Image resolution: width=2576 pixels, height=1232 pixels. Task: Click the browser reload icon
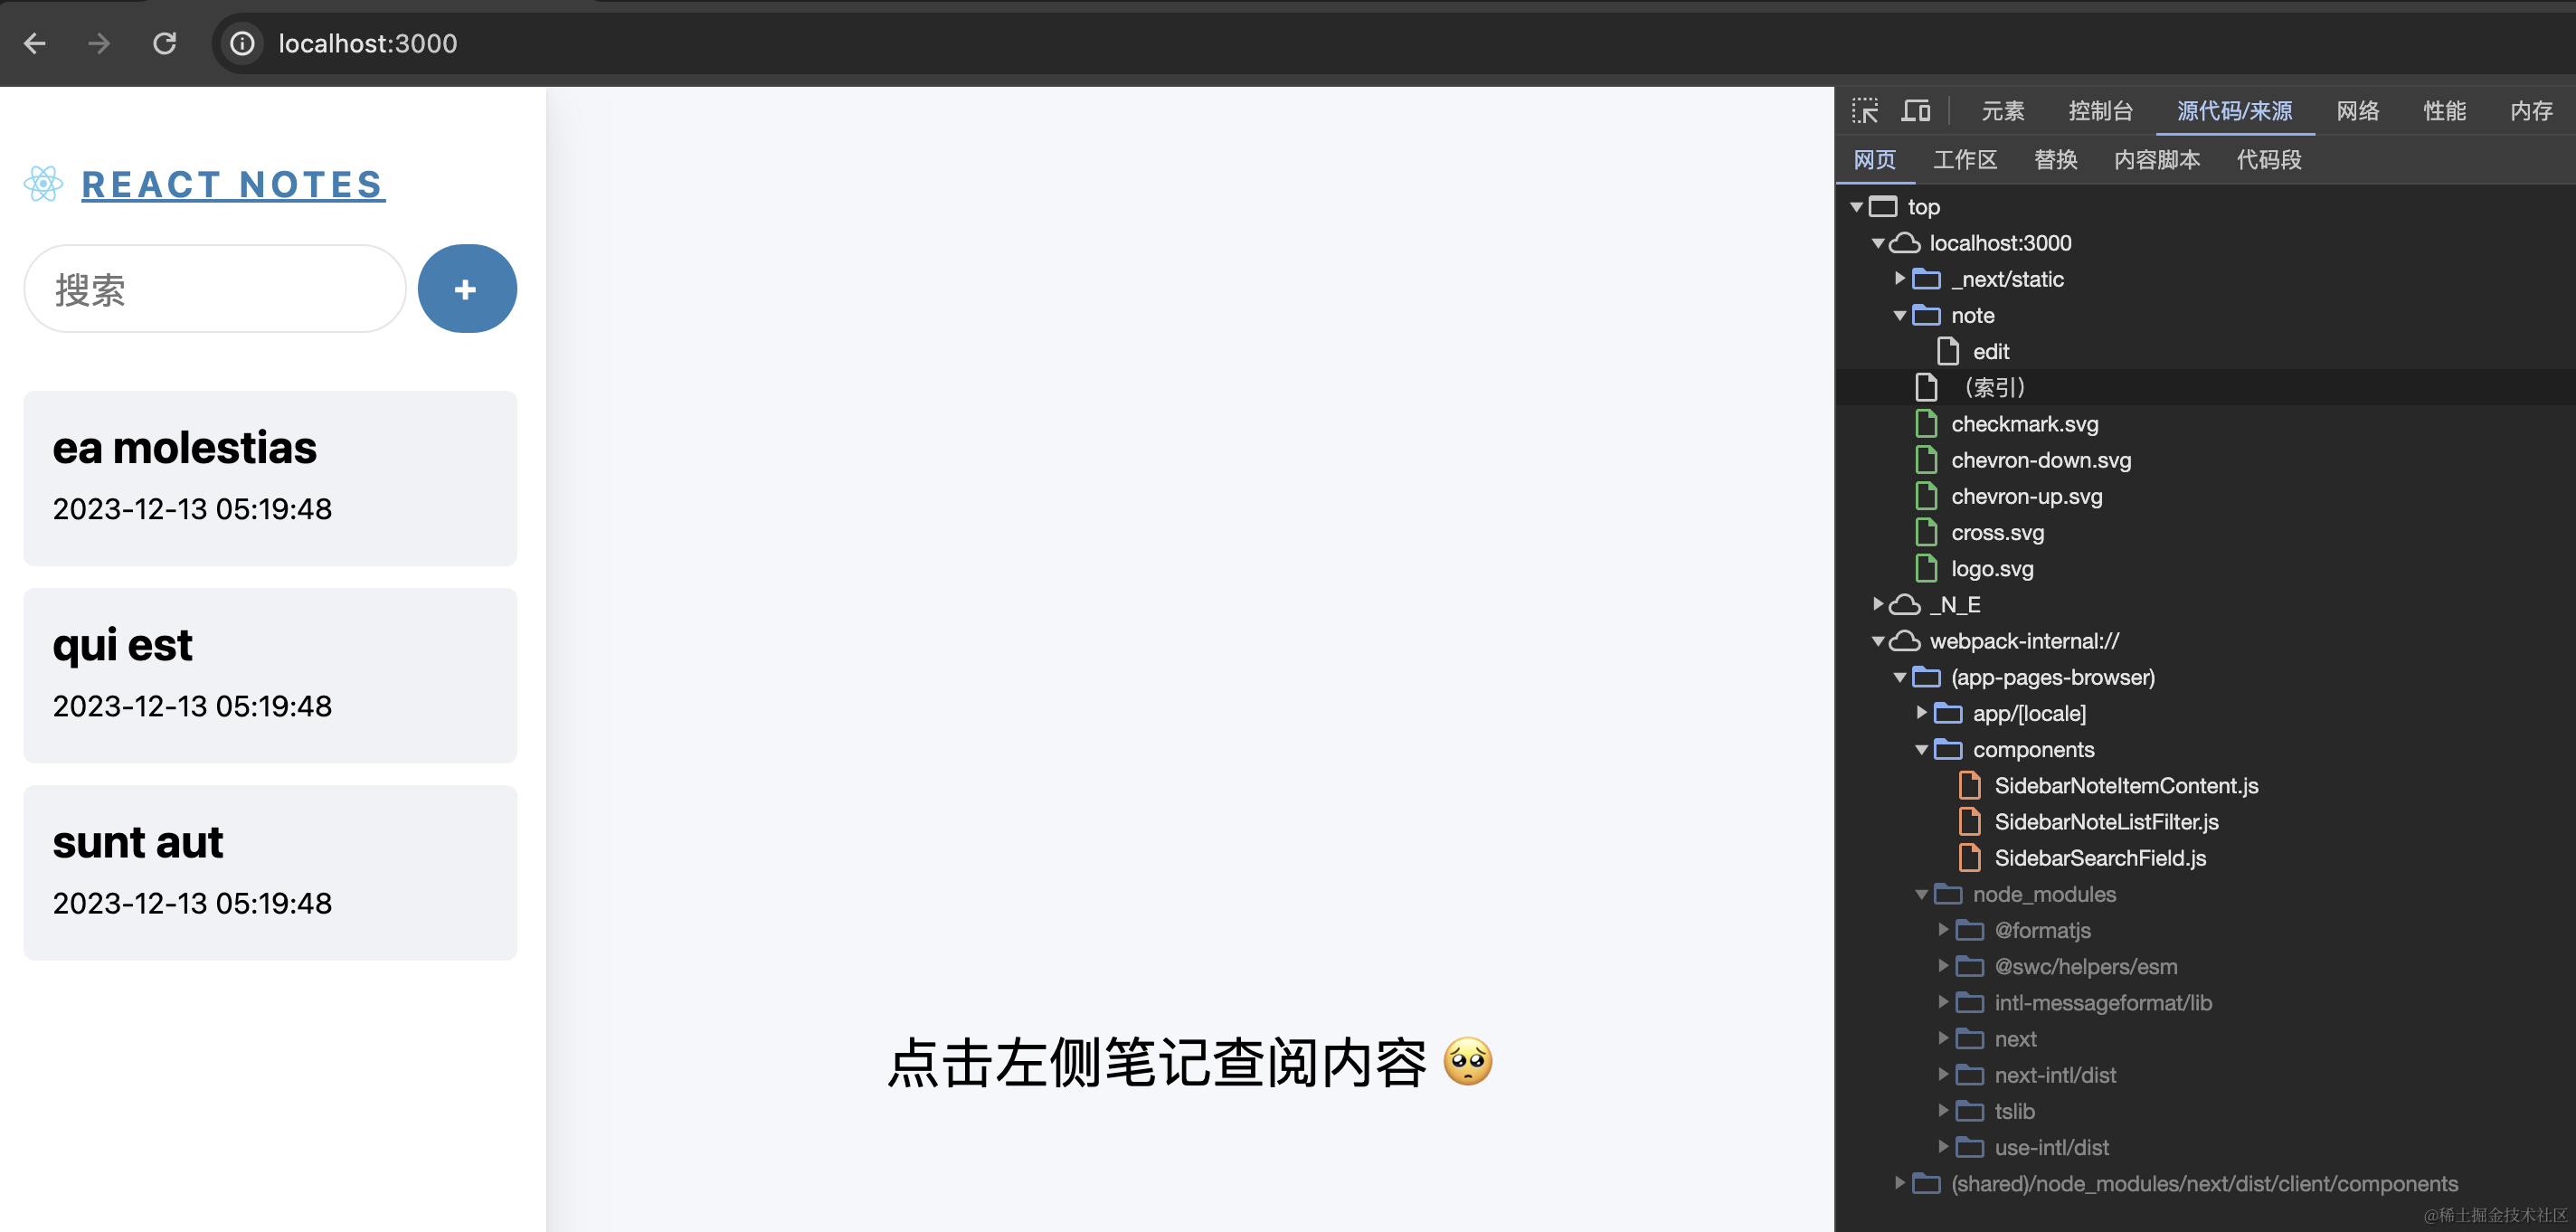(164, 43)
